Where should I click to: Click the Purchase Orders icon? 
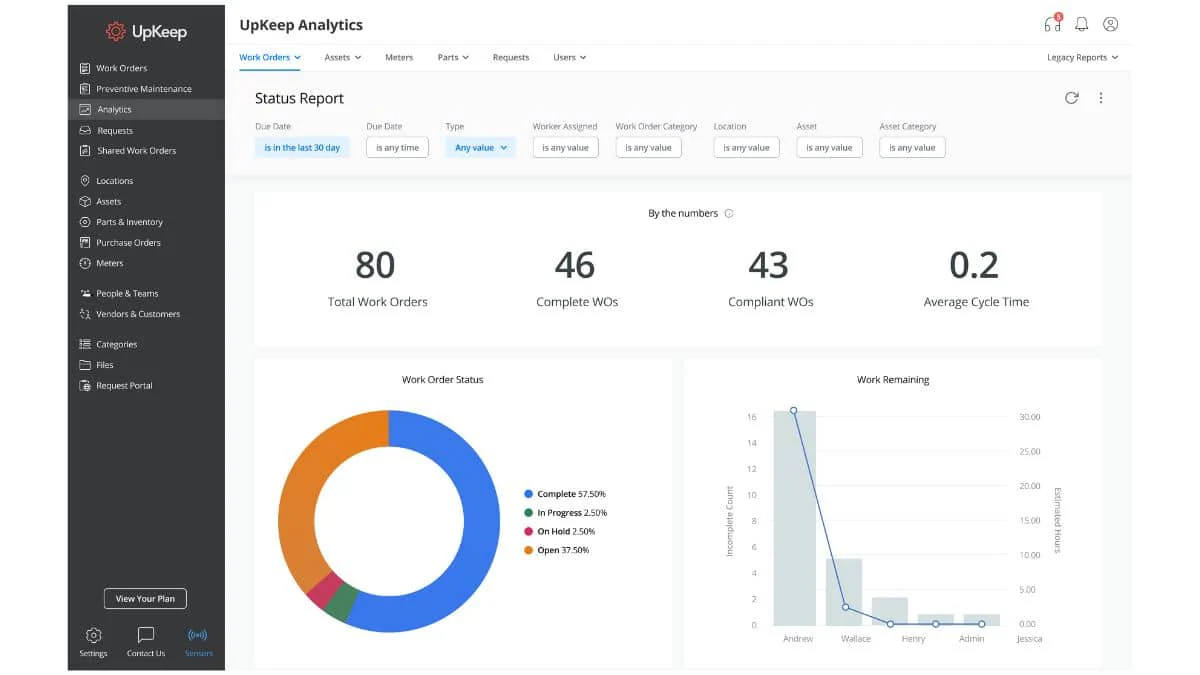85,243
